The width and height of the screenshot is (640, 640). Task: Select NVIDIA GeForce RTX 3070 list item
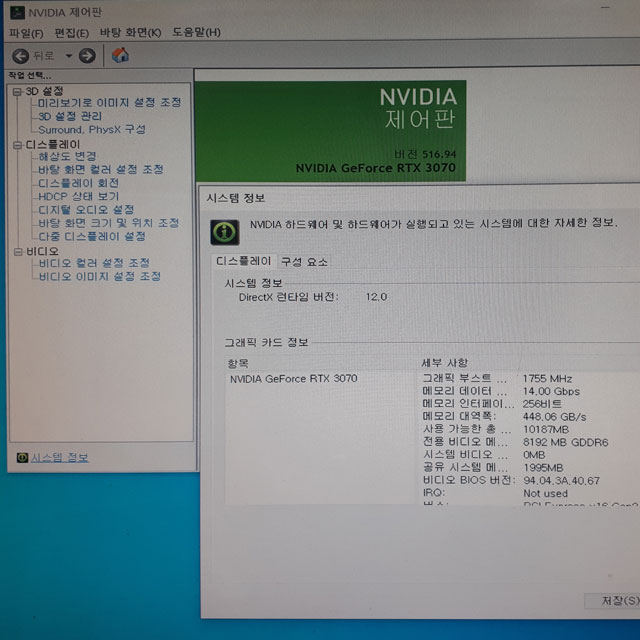click(x=293, y=379)
